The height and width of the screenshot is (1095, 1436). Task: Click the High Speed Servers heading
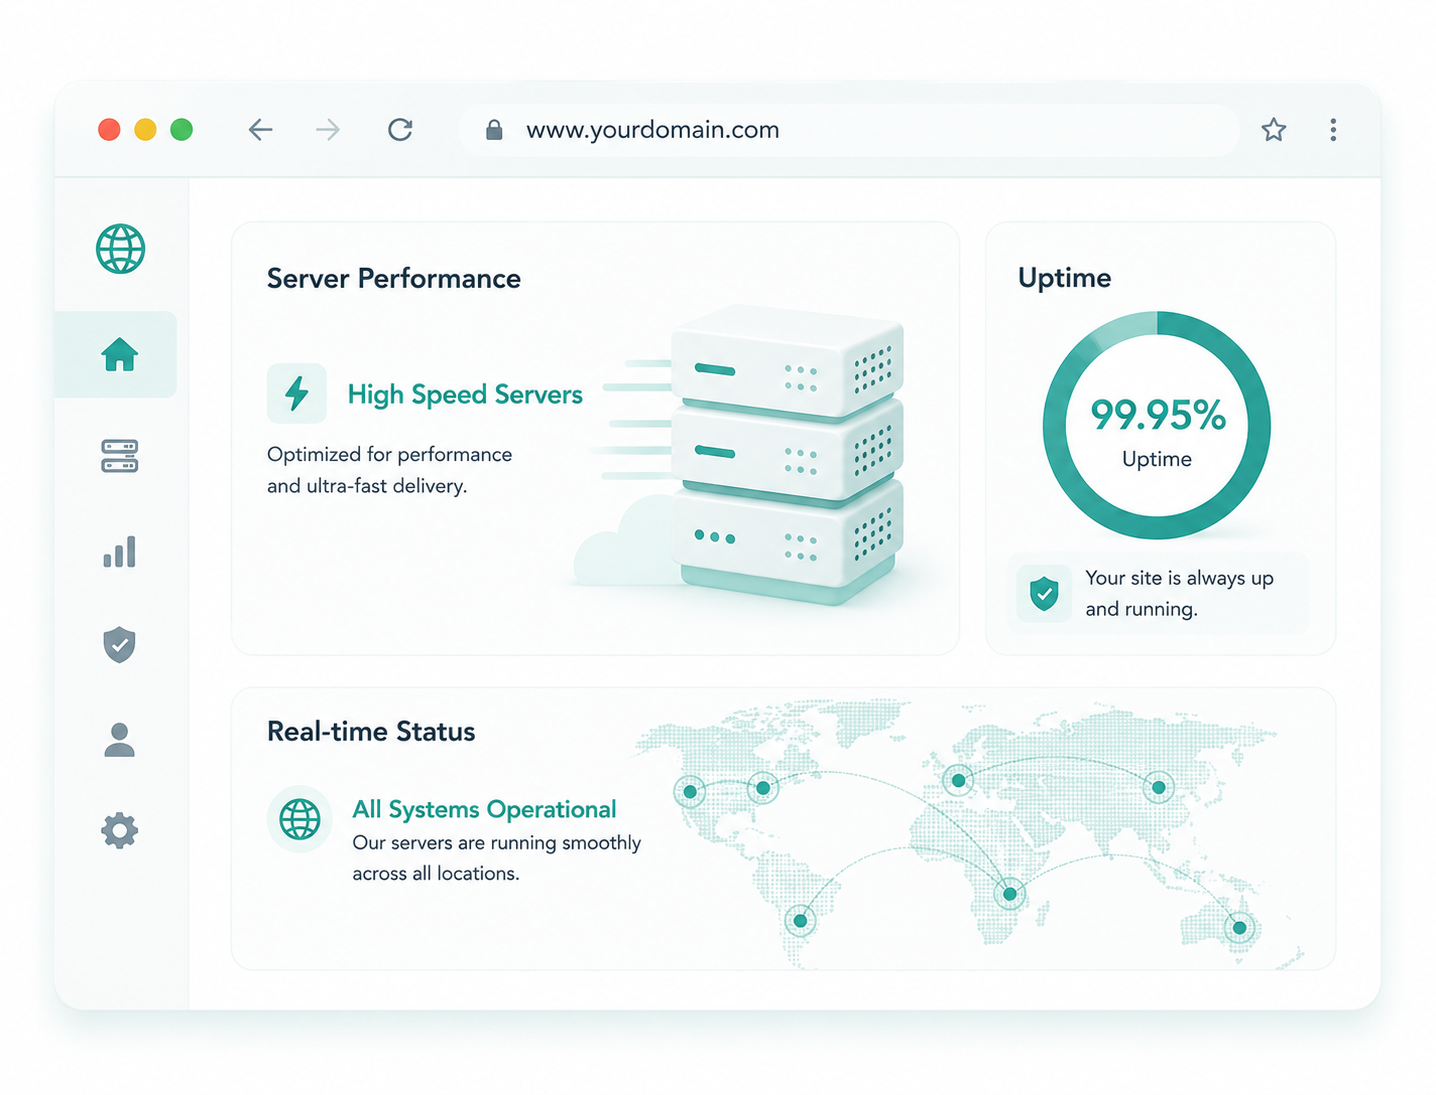[465, 394]
